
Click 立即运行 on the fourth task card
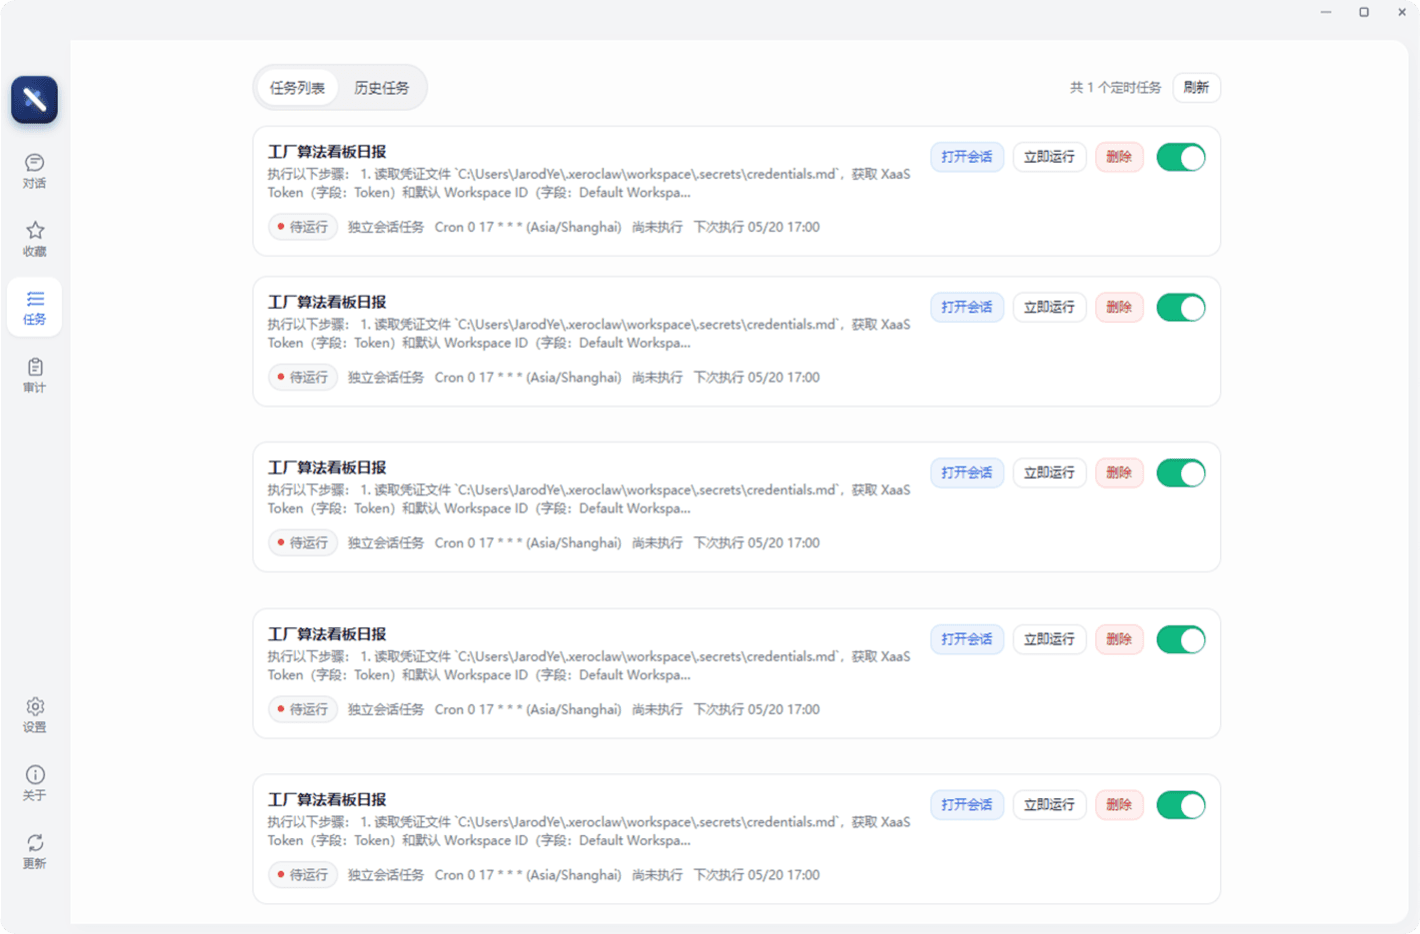click(x=1049, y=639)
